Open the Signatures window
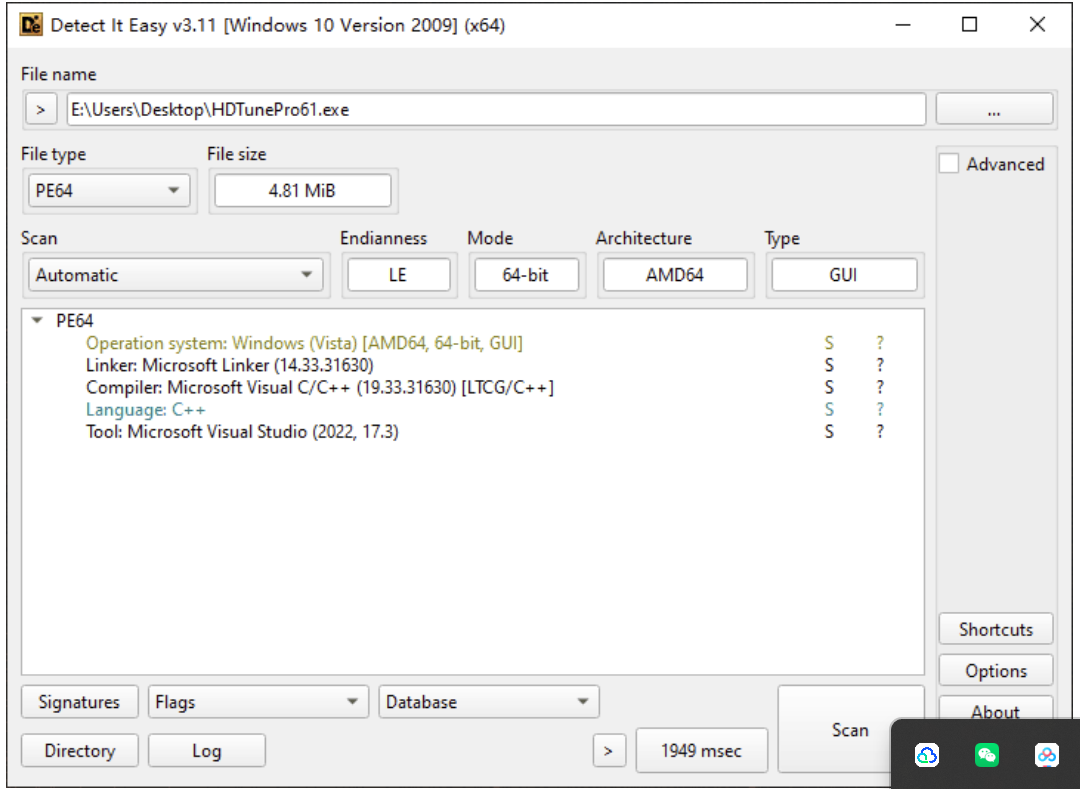 79,701
